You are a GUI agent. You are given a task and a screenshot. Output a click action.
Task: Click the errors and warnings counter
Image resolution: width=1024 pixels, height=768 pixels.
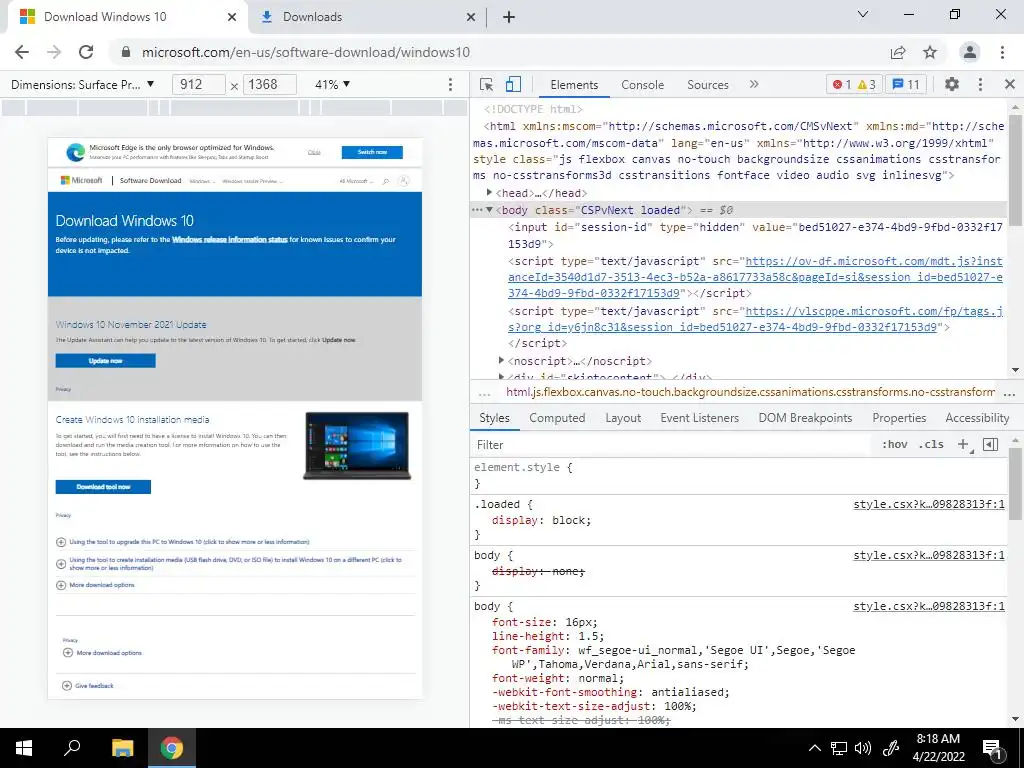pyautogui.click(x=854, y=84)
